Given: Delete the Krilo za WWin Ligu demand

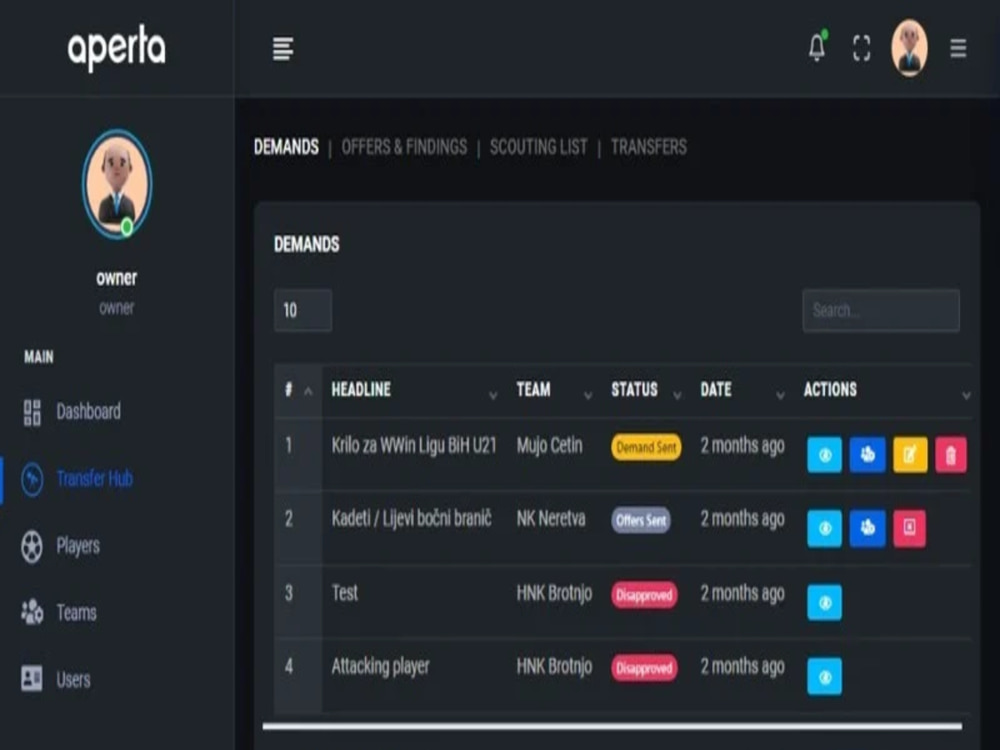Looking at the screenshot, I should point(951,455).
